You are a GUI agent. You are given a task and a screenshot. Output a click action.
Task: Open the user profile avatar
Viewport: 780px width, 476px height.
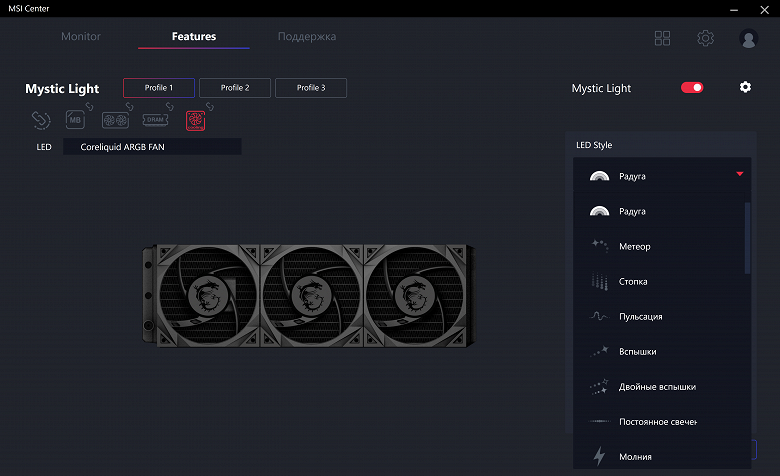point(748,39)
